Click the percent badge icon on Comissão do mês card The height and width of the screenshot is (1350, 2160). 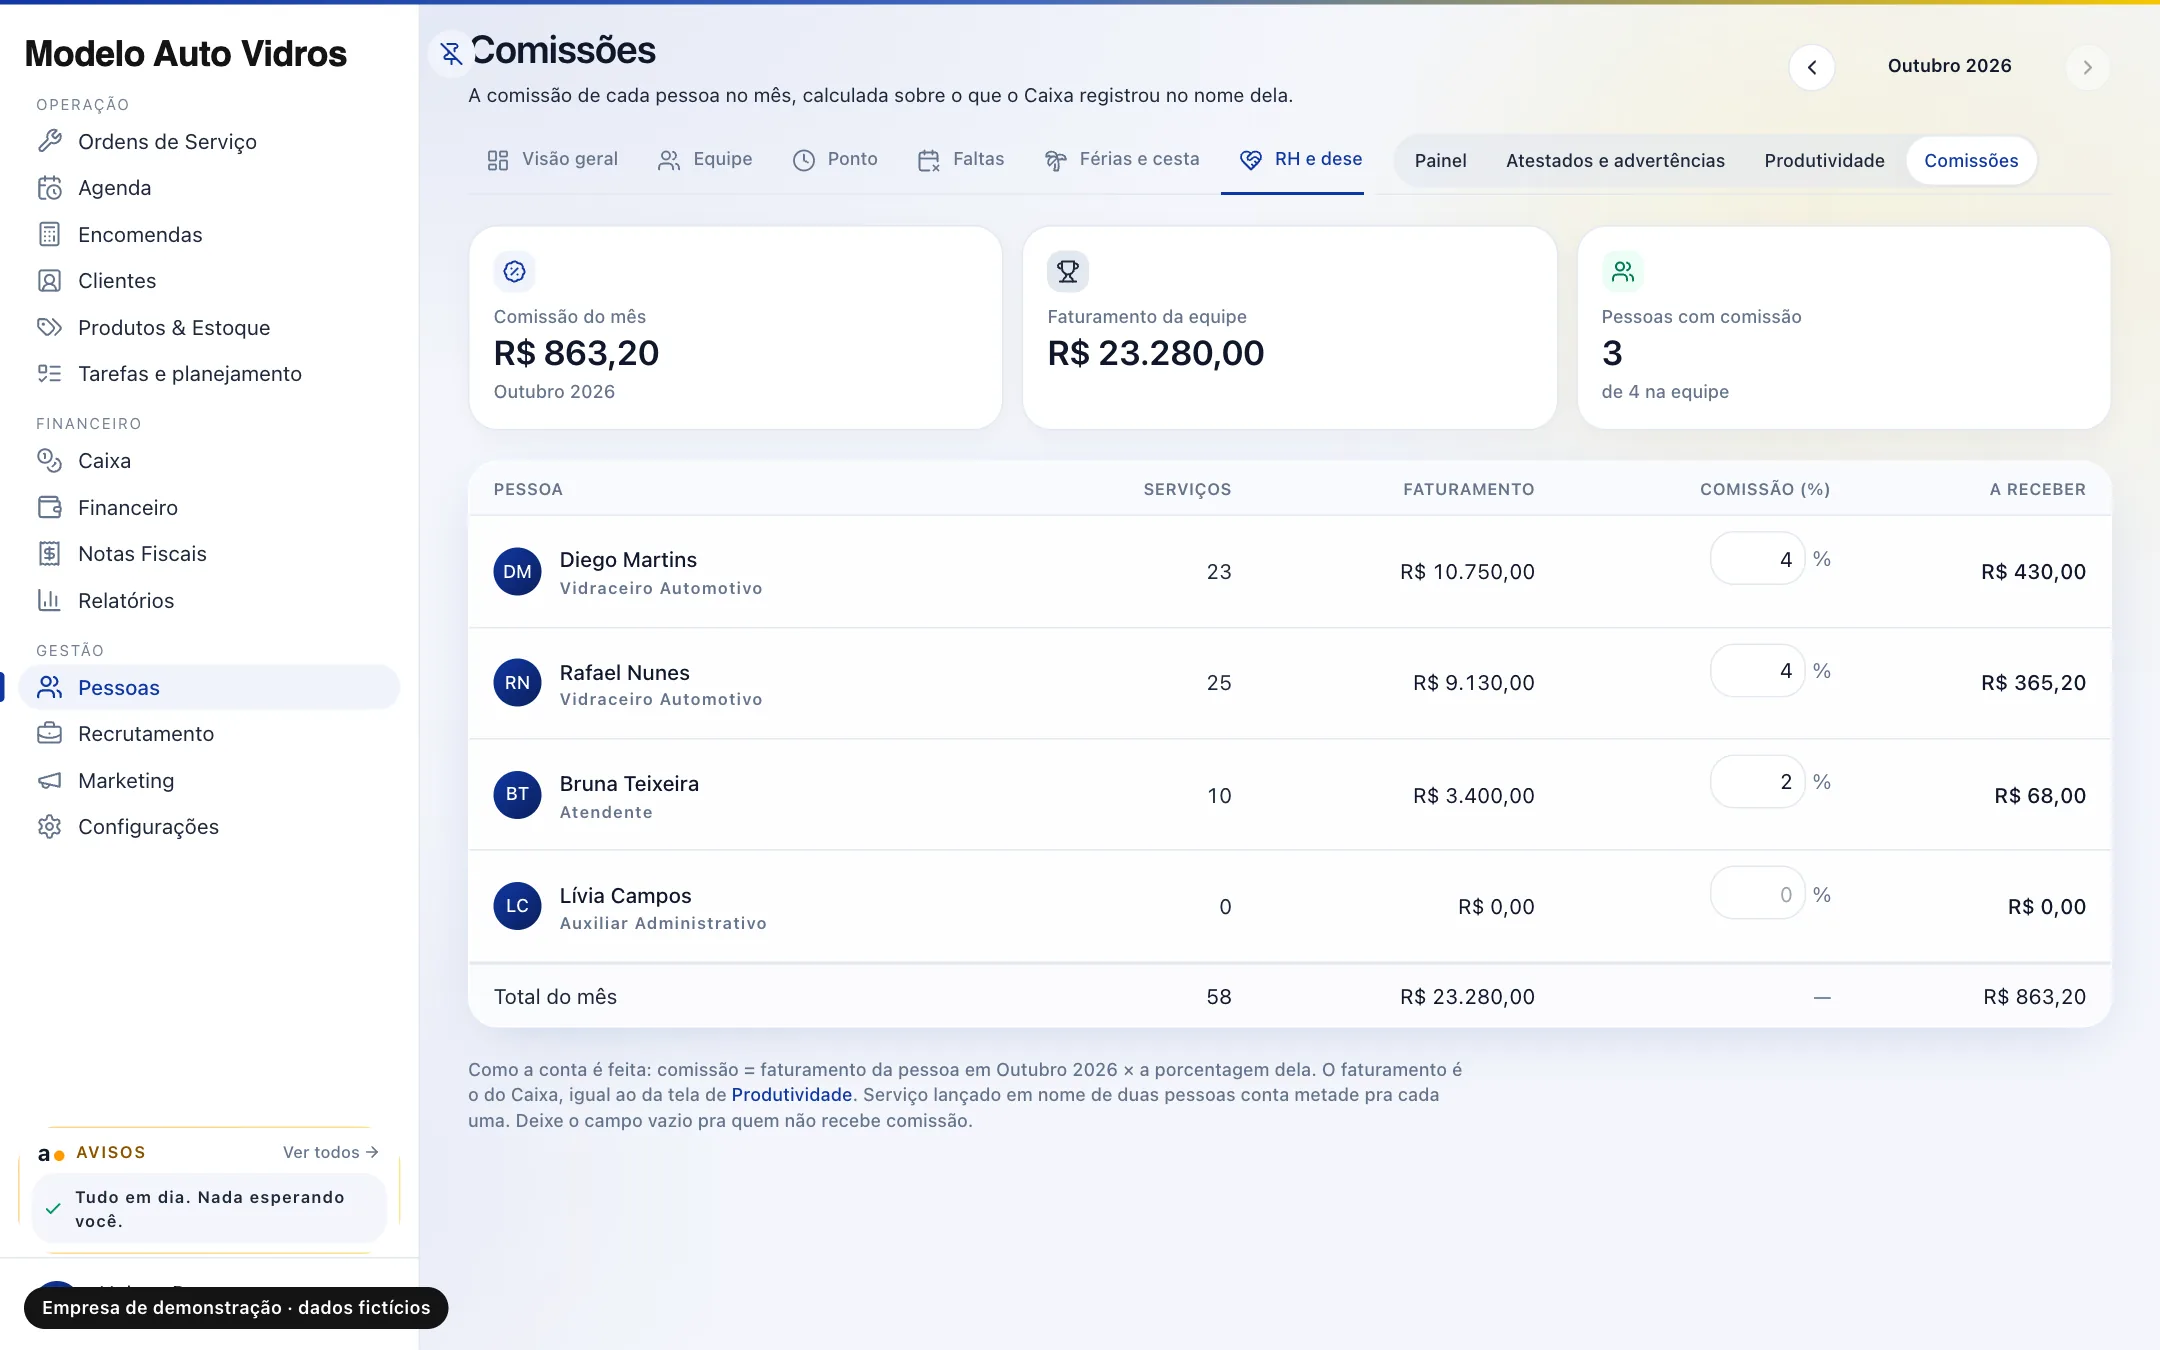[514, 271]
